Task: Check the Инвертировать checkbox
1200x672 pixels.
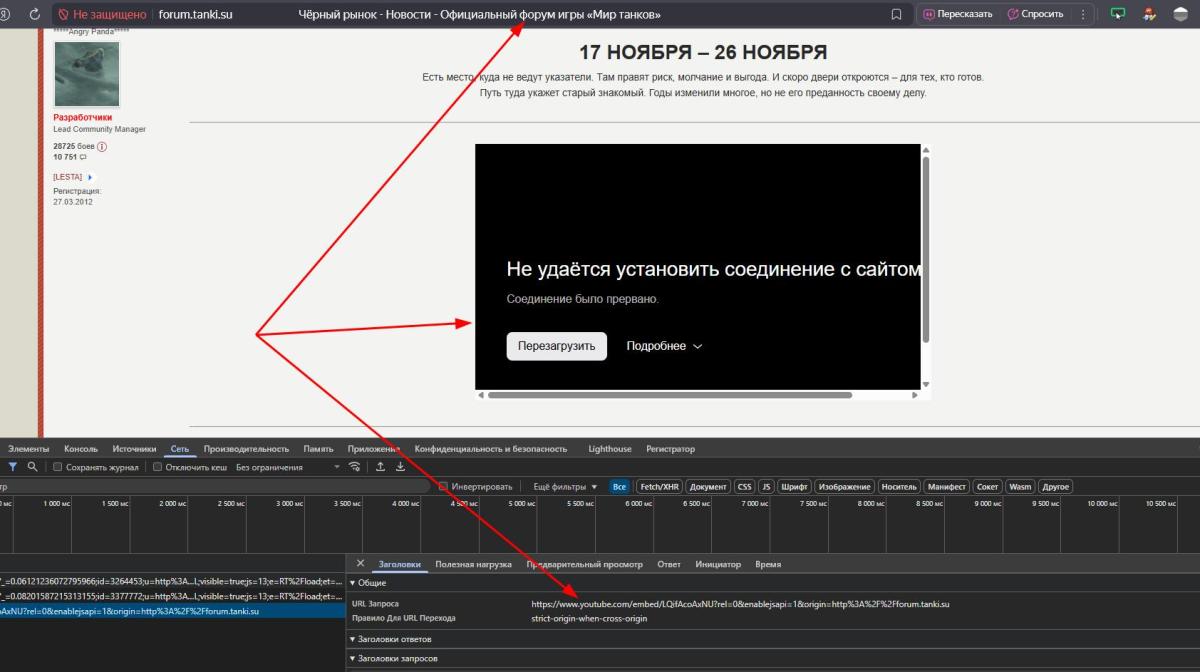Action: click(x=444, y=487)
